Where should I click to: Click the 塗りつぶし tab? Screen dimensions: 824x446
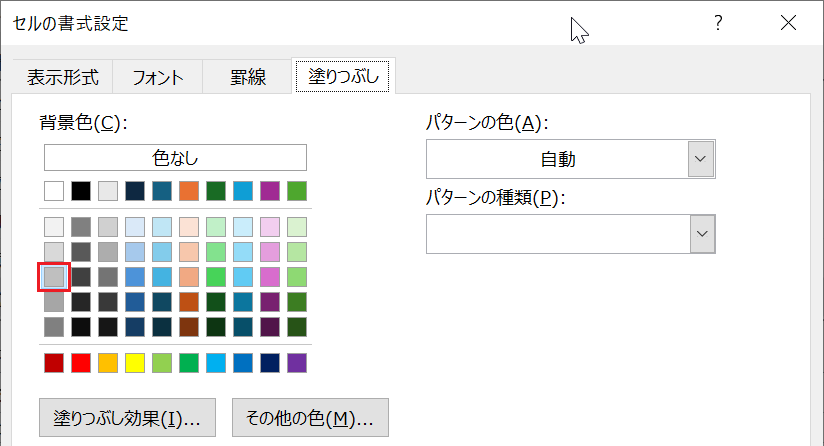click(x=343, y=76)
